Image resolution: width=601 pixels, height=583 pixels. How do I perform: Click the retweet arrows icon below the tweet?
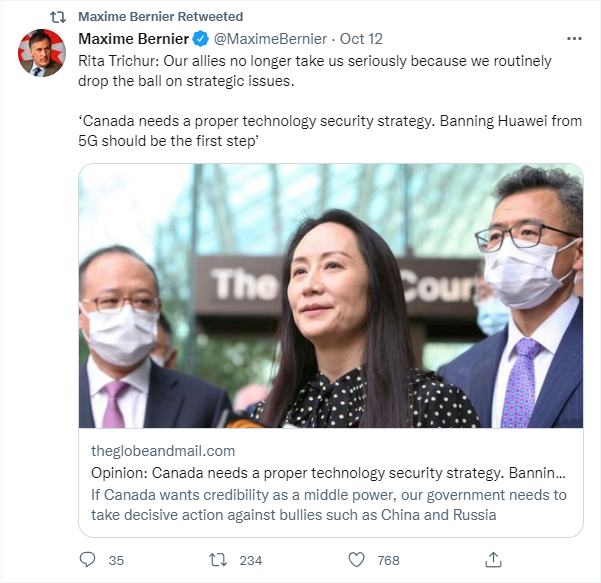218,560
